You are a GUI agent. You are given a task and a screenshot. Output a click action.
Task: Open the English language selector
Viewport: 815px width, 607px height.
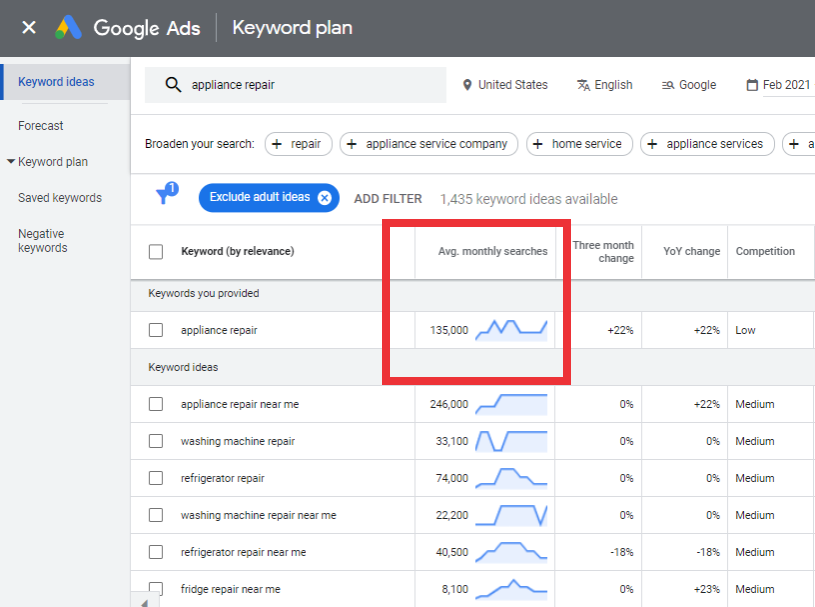pyautogui.click(x=605, y=85)
